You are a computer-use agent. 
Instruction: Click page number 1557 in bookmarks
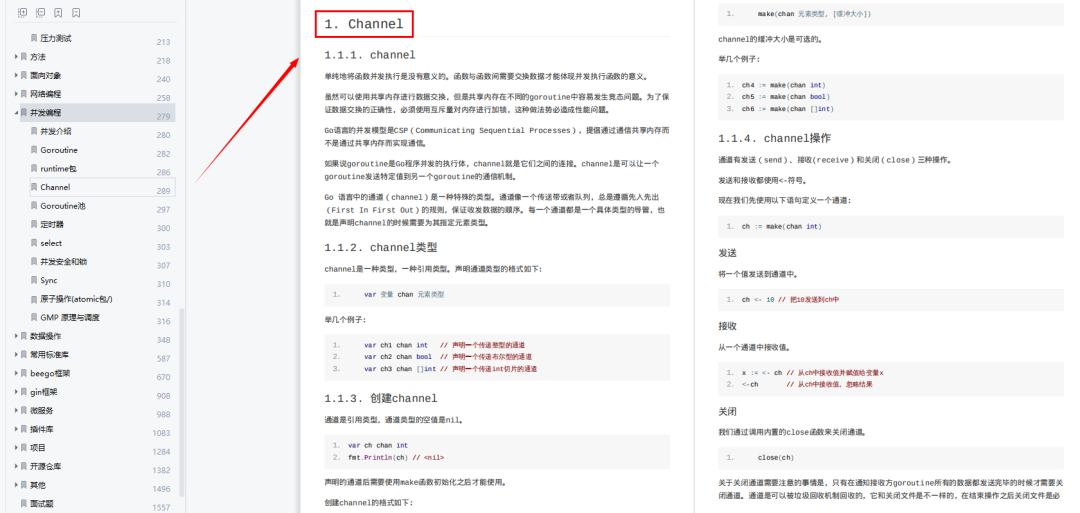pyautogui.click(x=161, y=507)
